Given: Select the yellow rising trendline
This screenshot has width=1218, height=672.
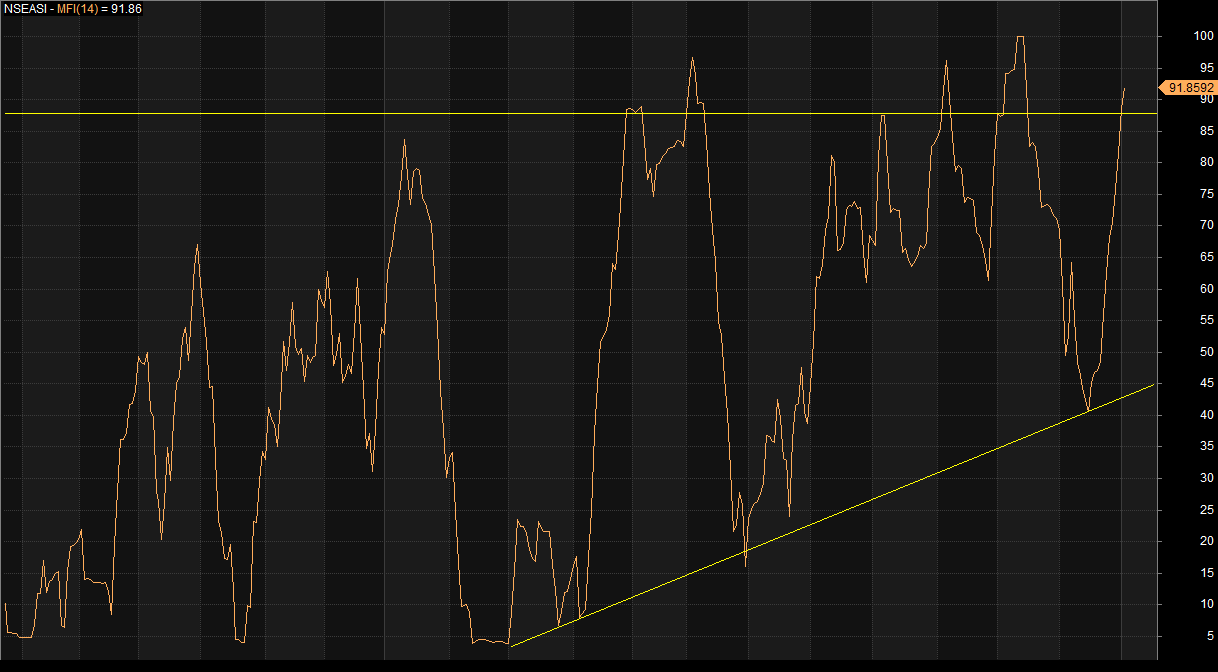Looking at the screenshot, I should pyautogui.click(x=830, y=515).
